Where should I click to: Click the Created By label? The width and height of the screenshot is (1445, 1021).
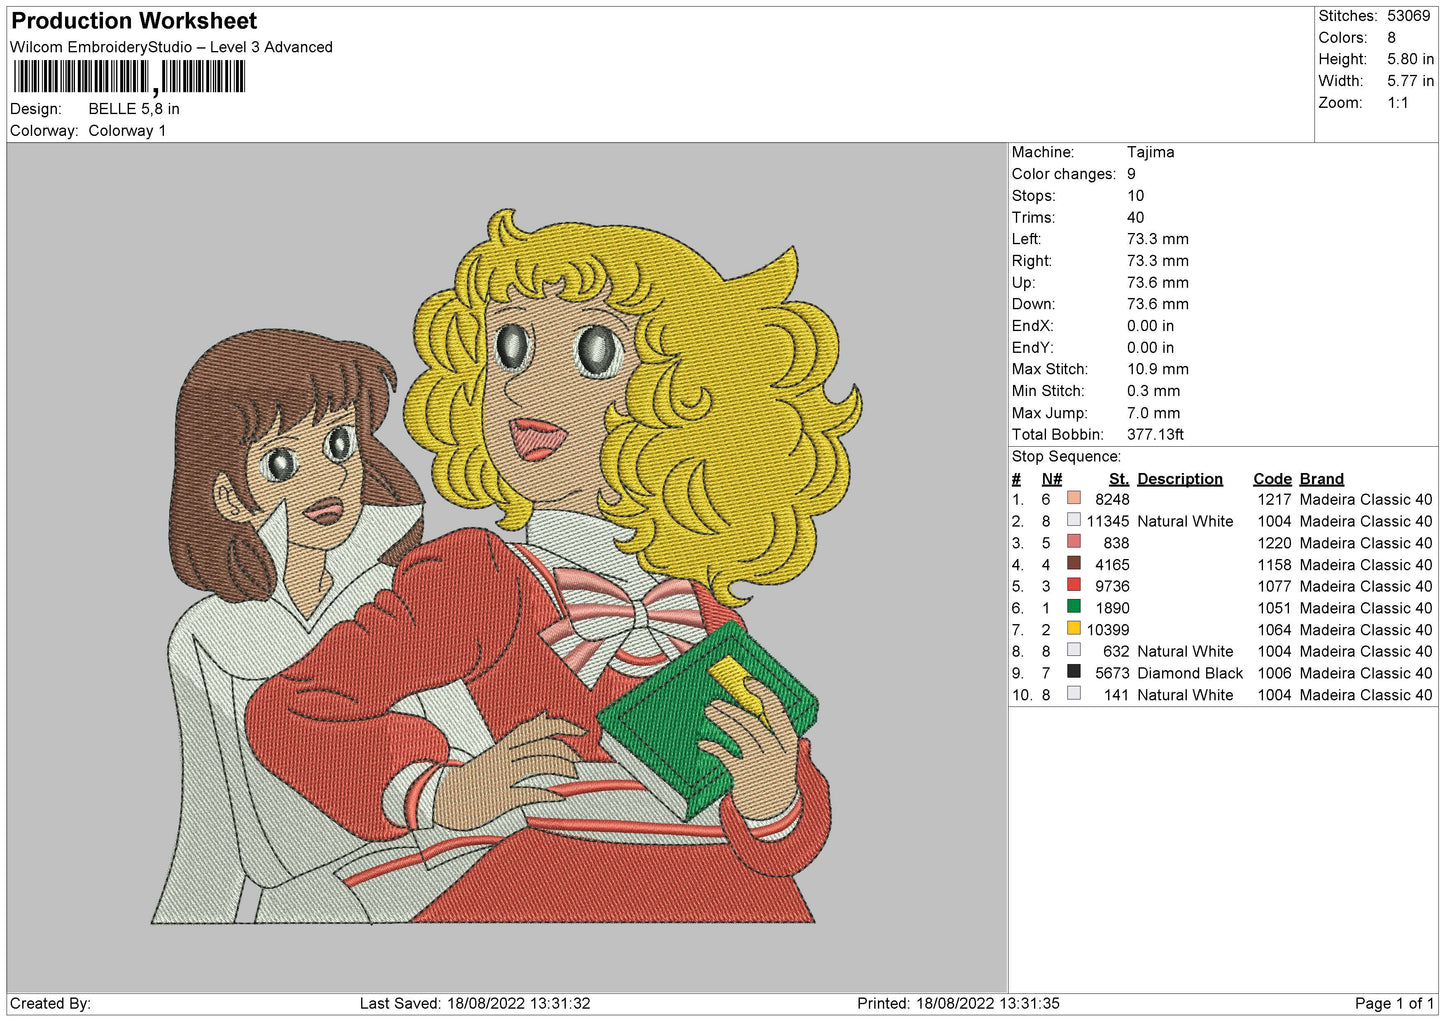click(50, 1003)
